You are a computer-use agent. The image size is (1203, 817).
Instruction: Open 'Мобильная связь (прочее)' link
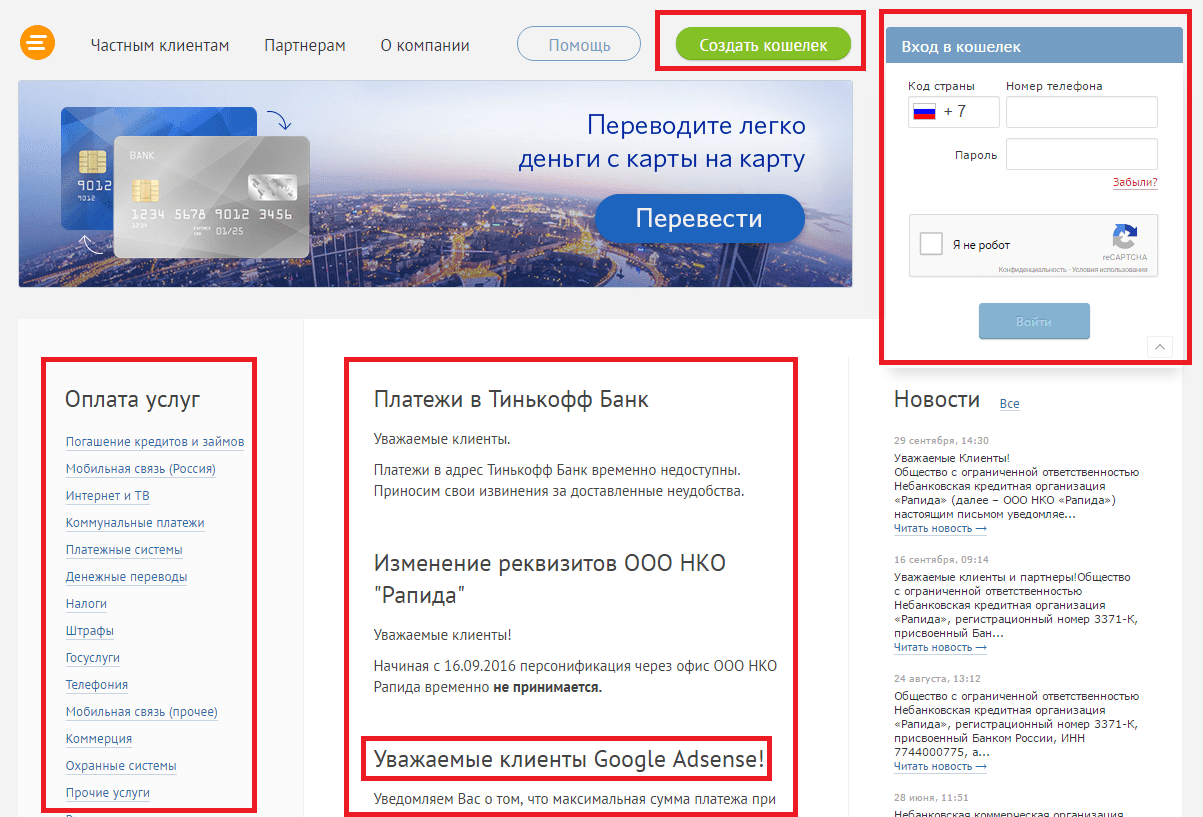(x=142, y=712)
